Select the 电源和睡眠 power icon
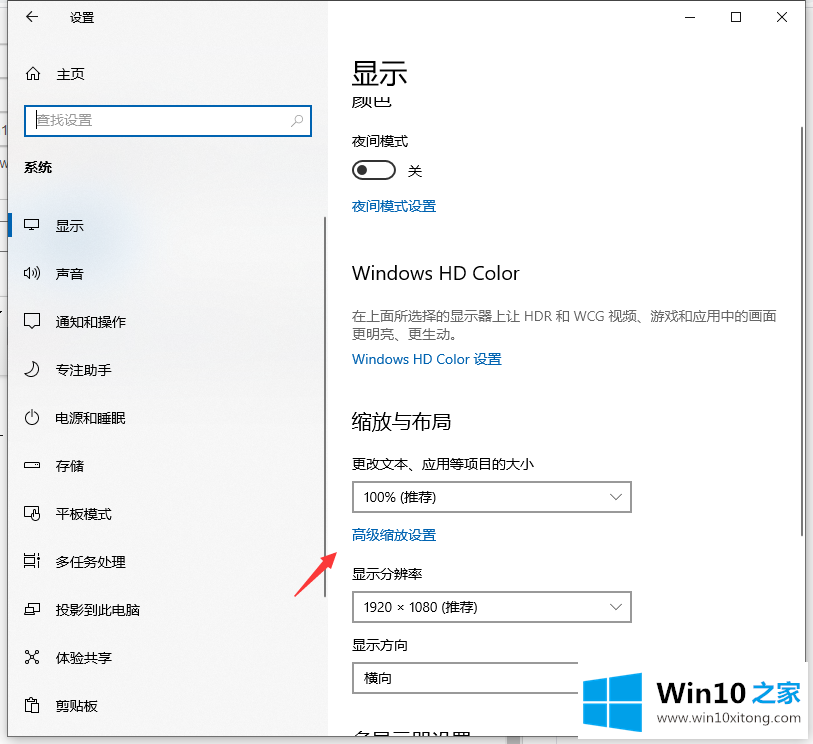Screen dimensions: 813x744 click(x=32, y=417)
